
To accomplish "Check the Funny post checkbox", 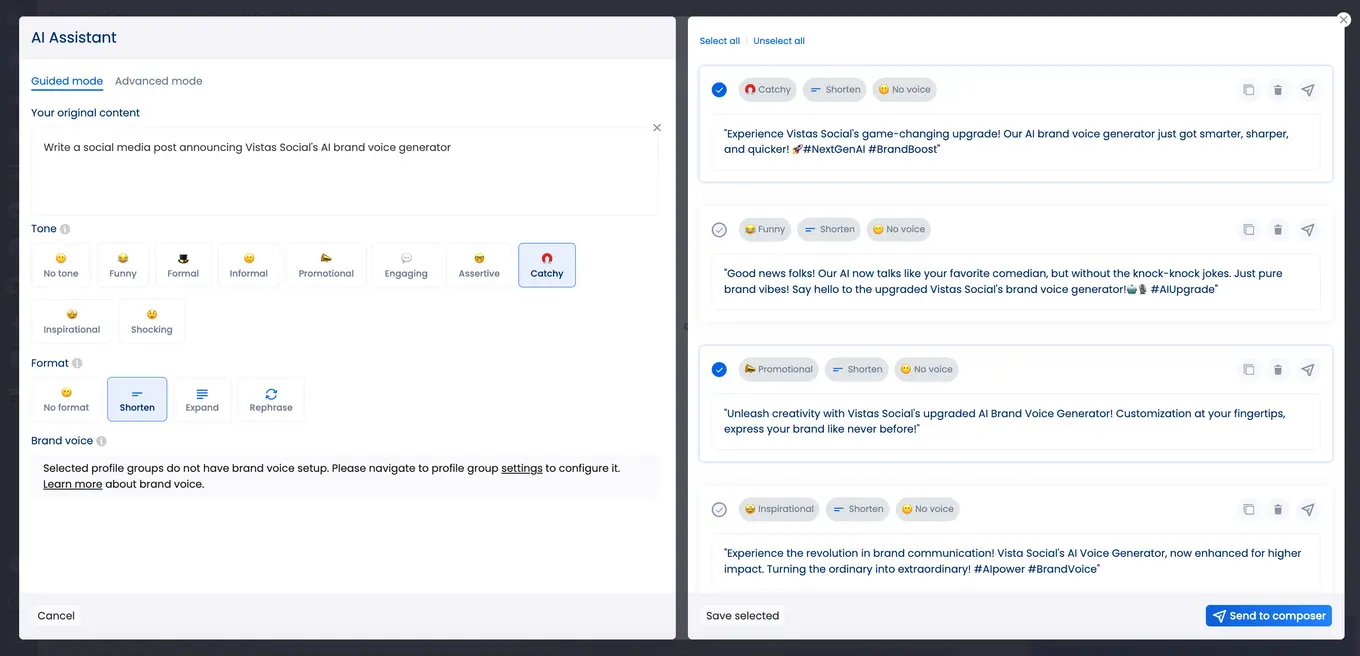I will tap(719, 230).
